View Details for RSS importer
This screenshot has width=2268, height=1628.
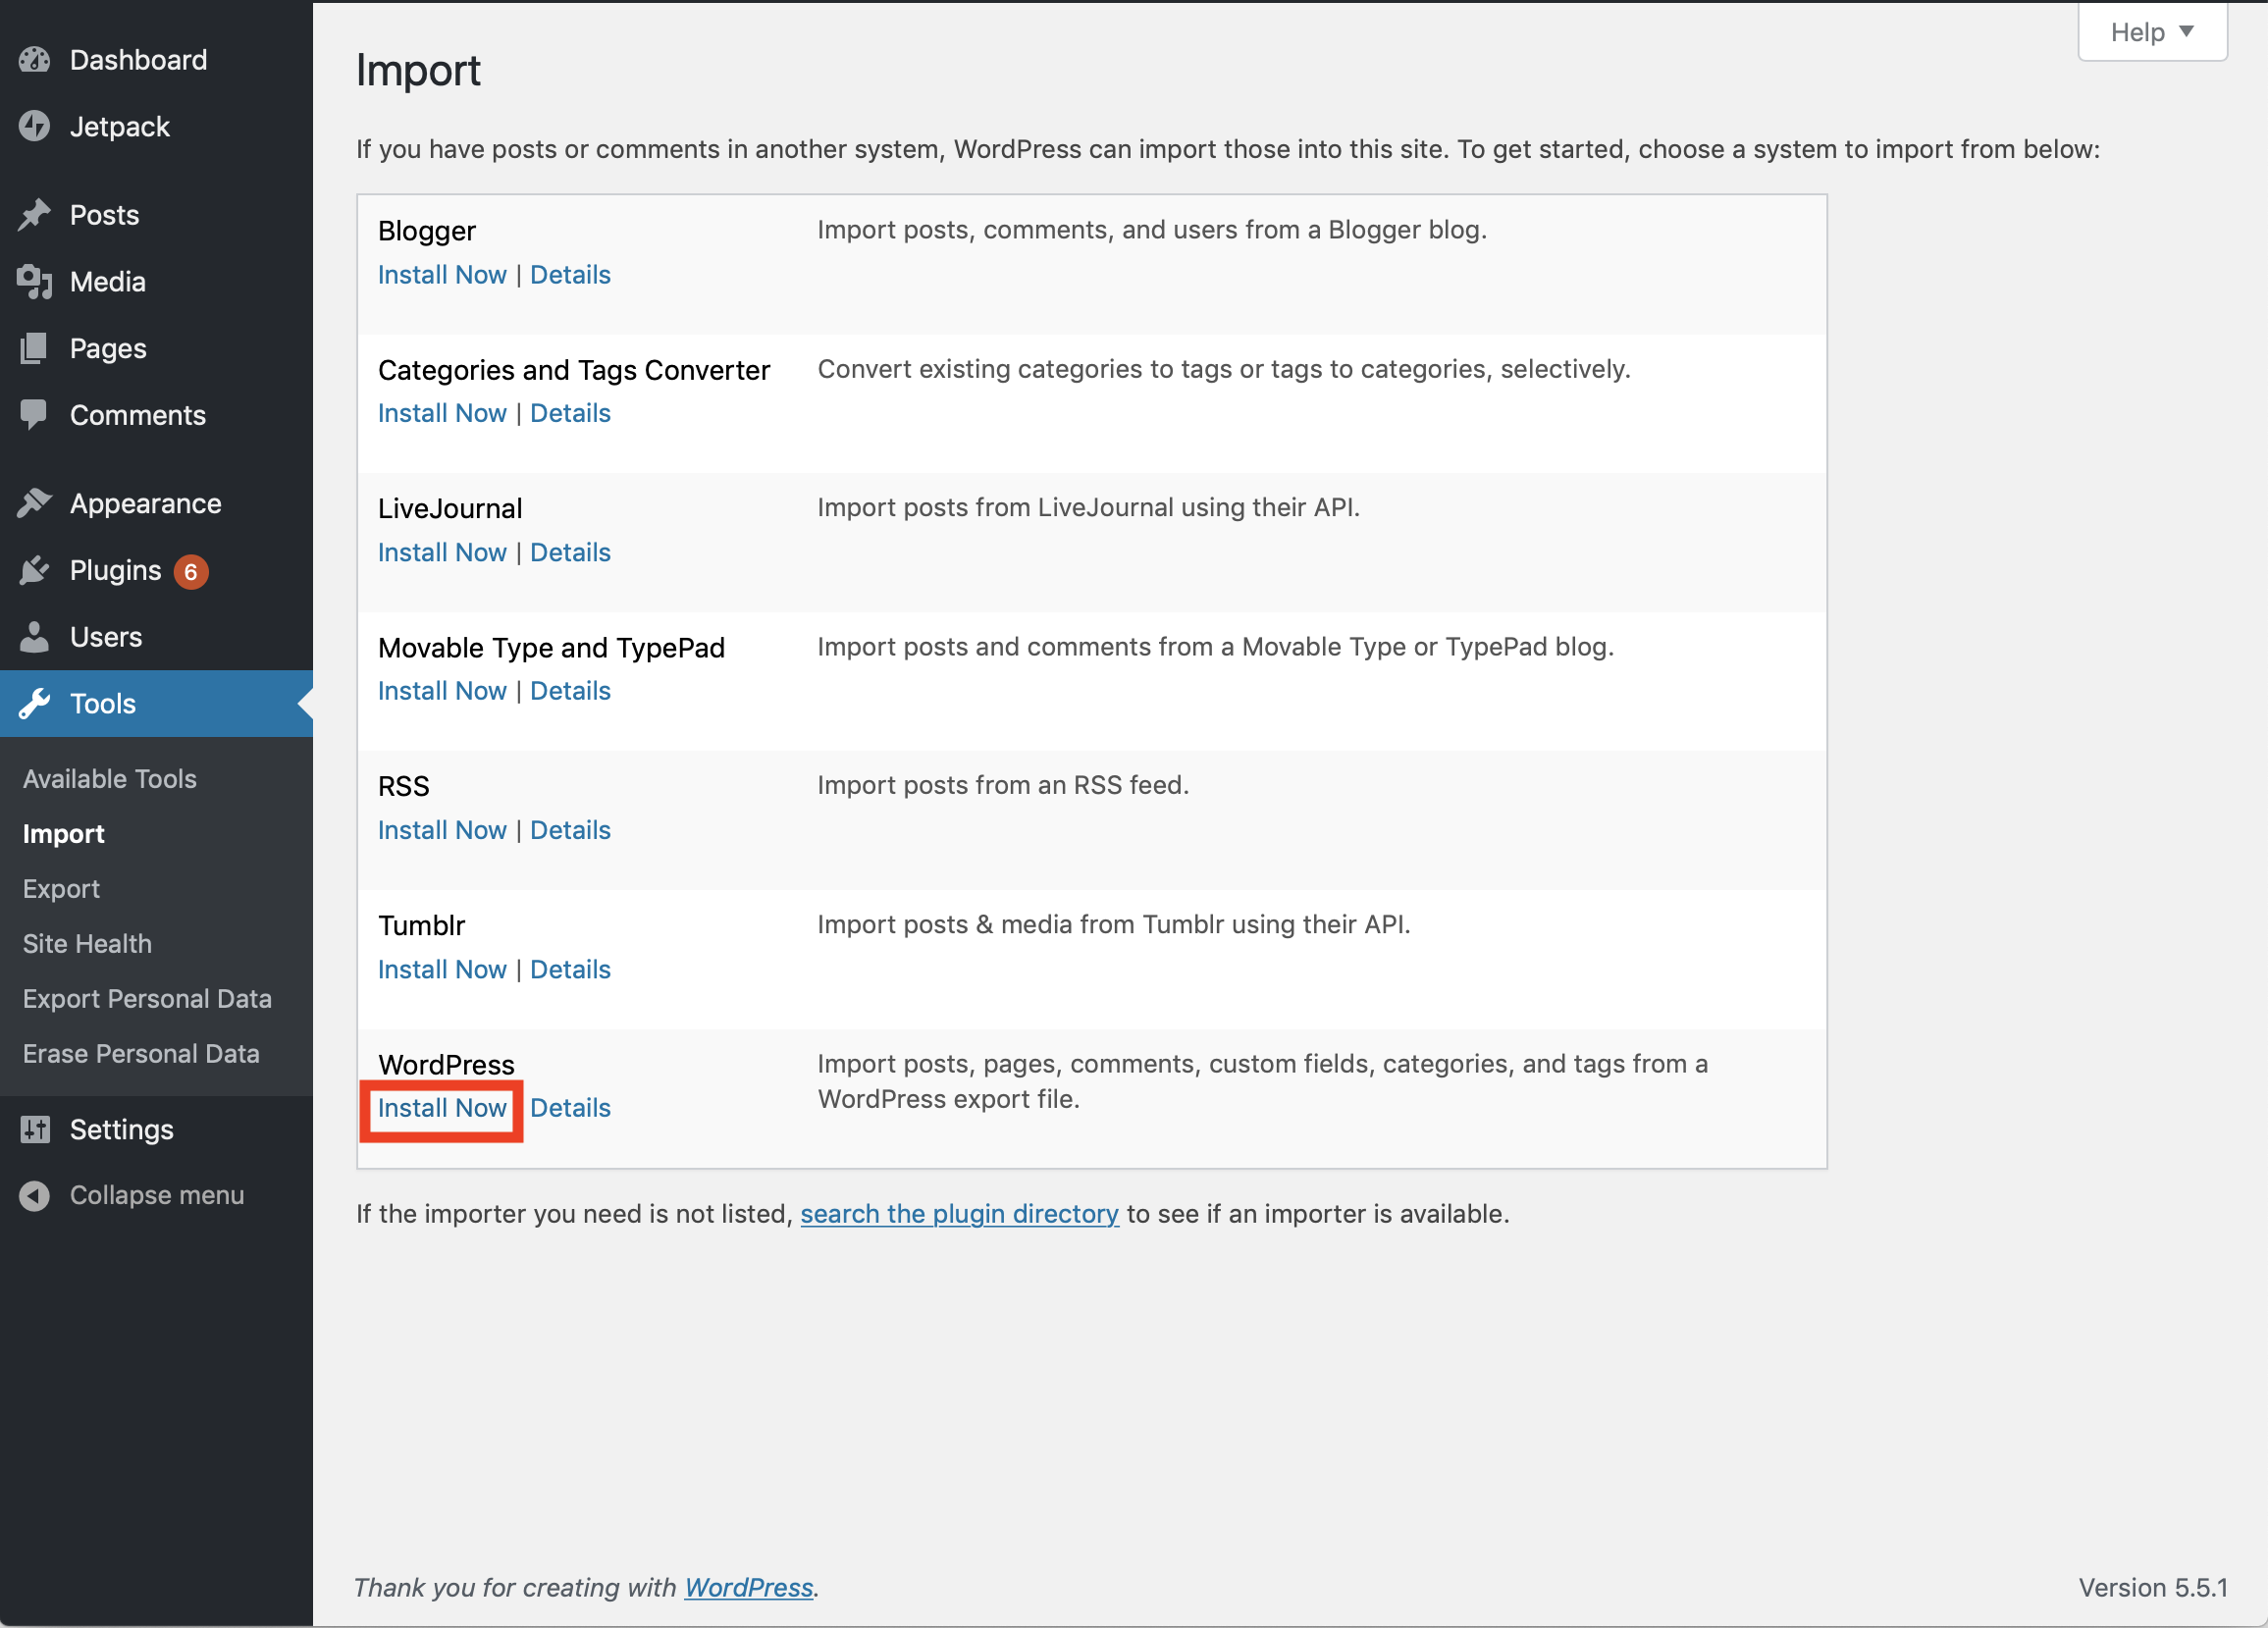[x=570, y=830]
